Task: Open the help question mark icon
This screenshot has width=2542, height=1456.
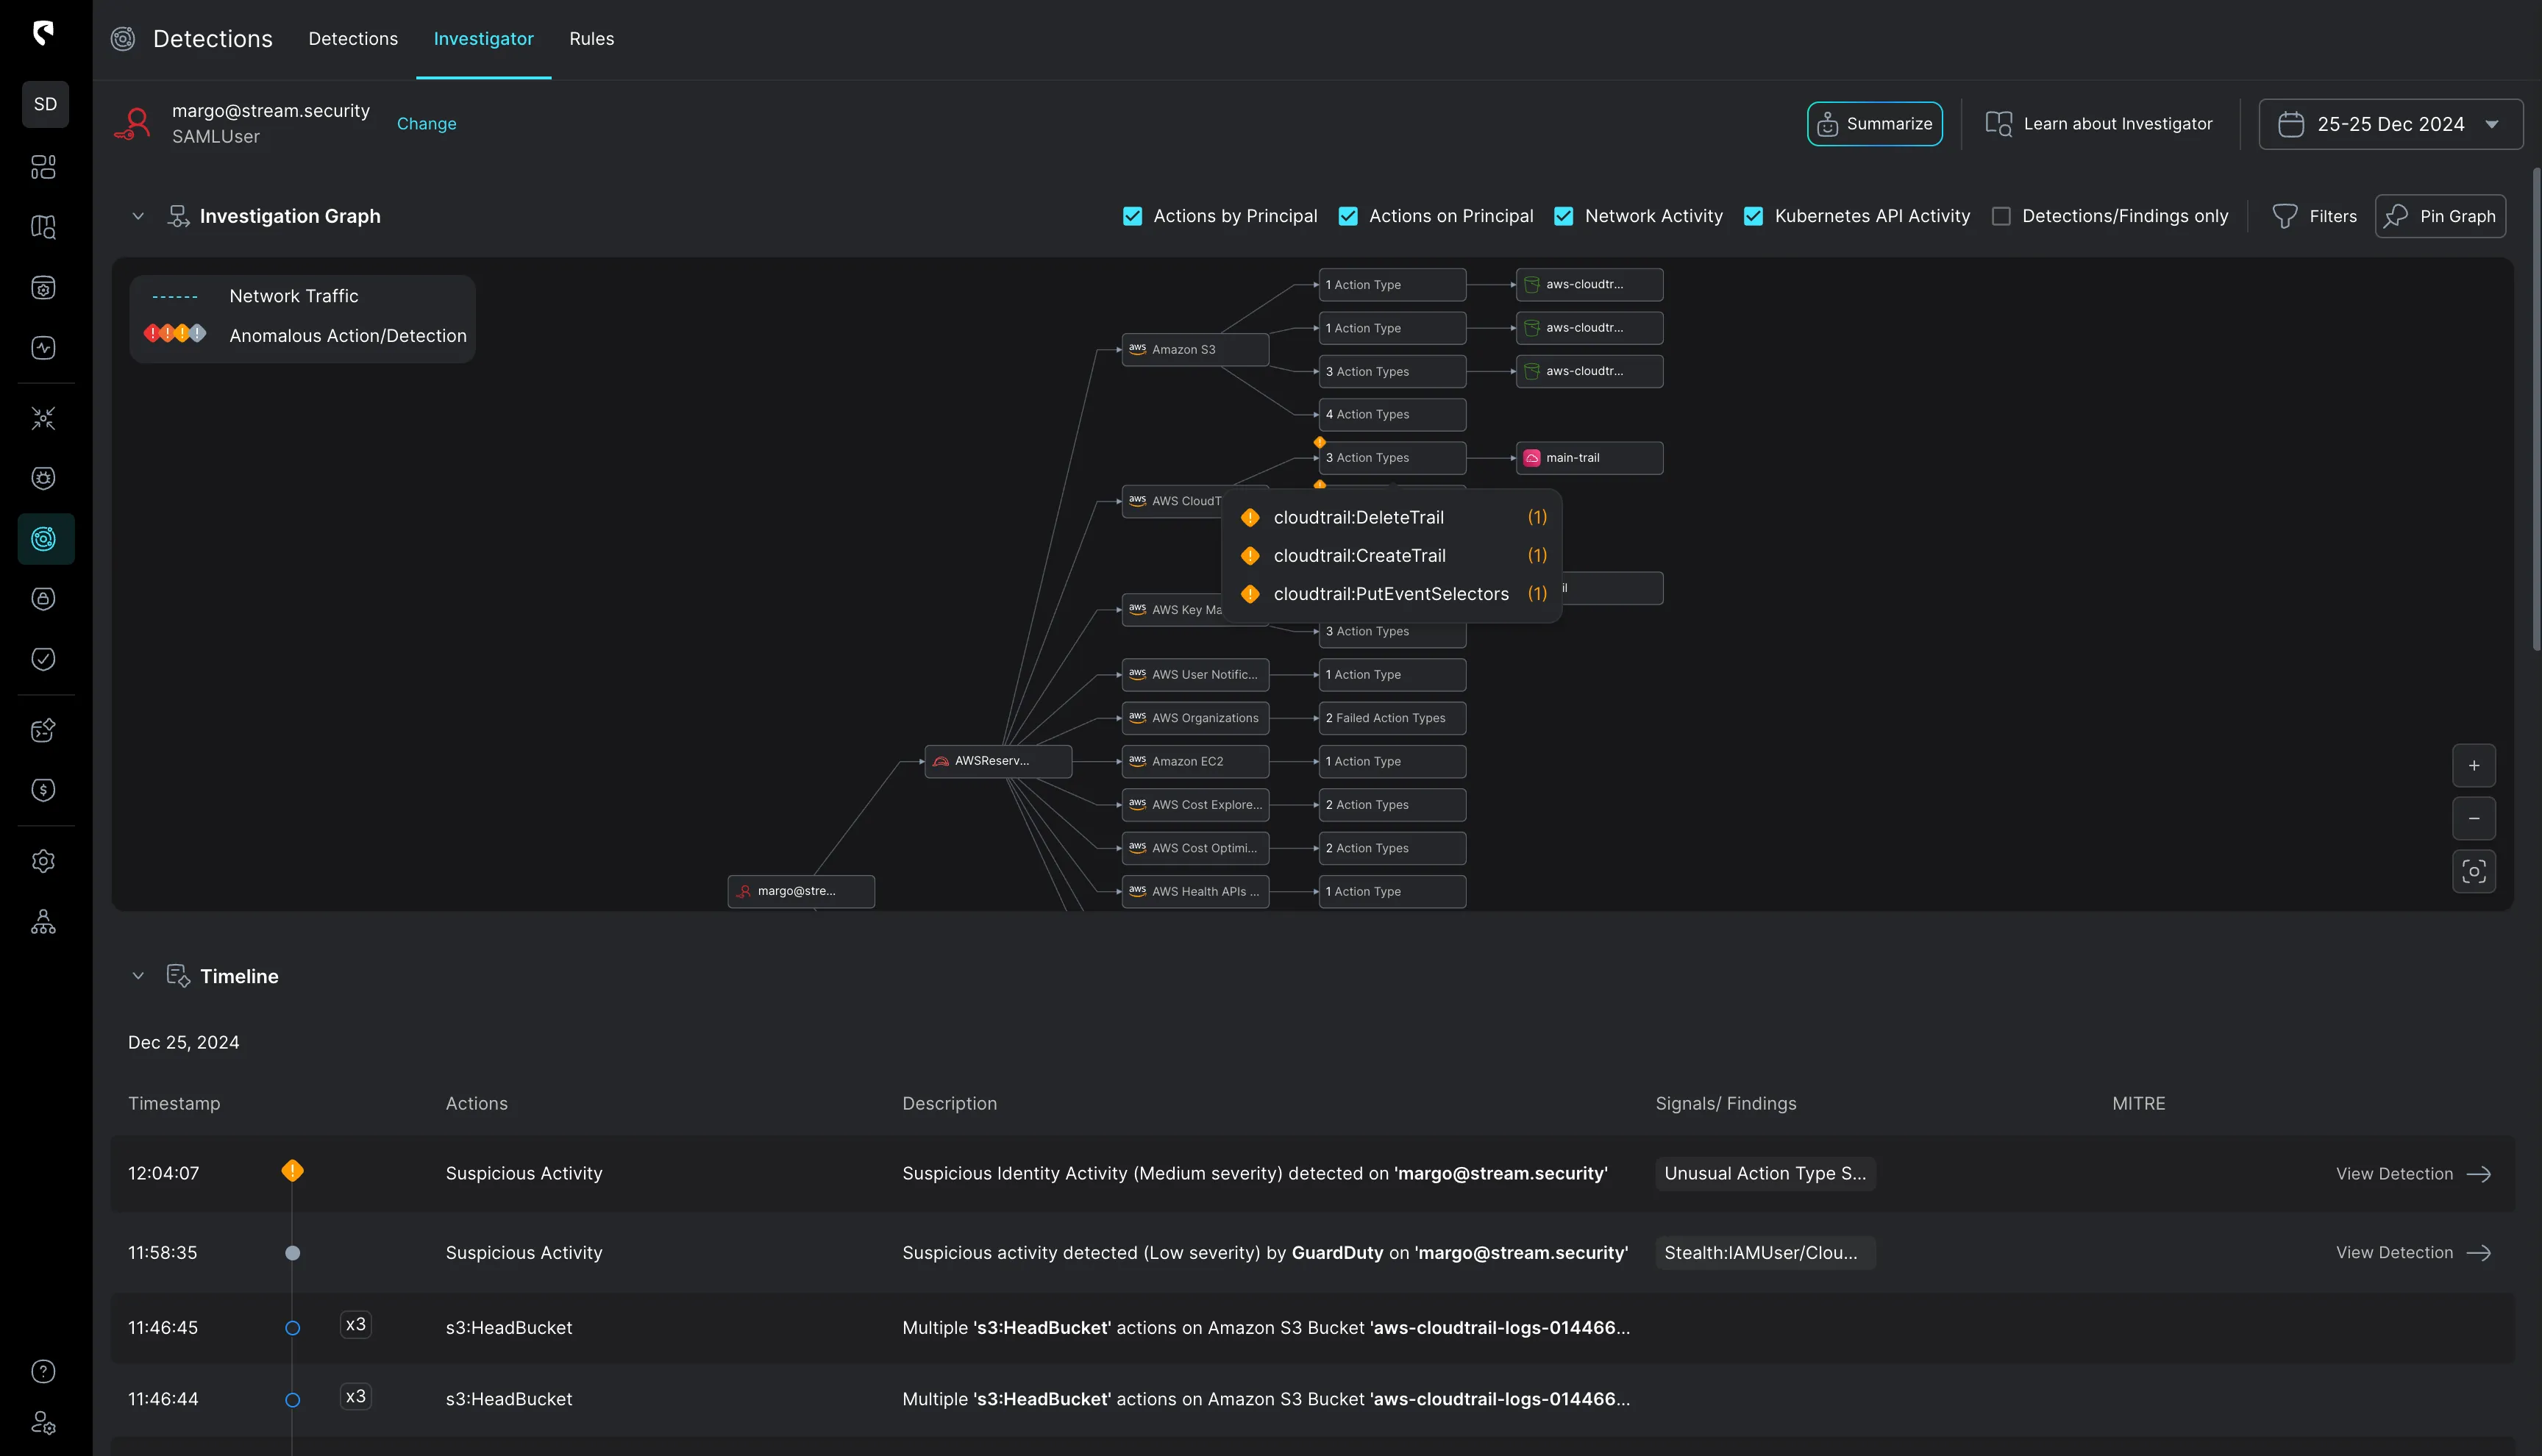Action: coord(43,1371)
